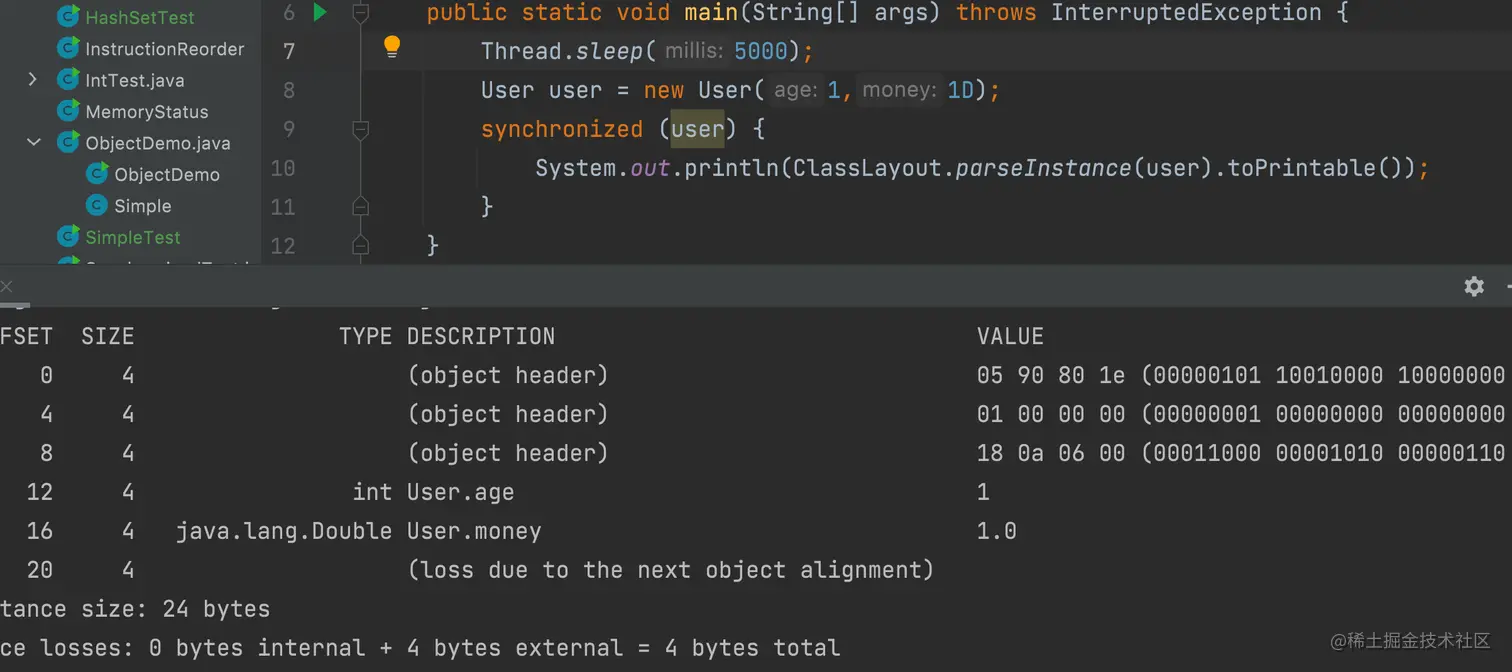1512x672 pixels.
Task: Click the class icon beside HashSetTest
Action: (x=68, y=17)
